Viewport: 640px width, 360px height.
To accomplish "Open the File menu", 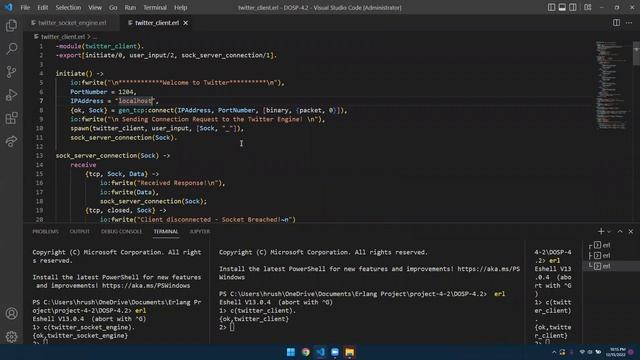I will (25, 7).
